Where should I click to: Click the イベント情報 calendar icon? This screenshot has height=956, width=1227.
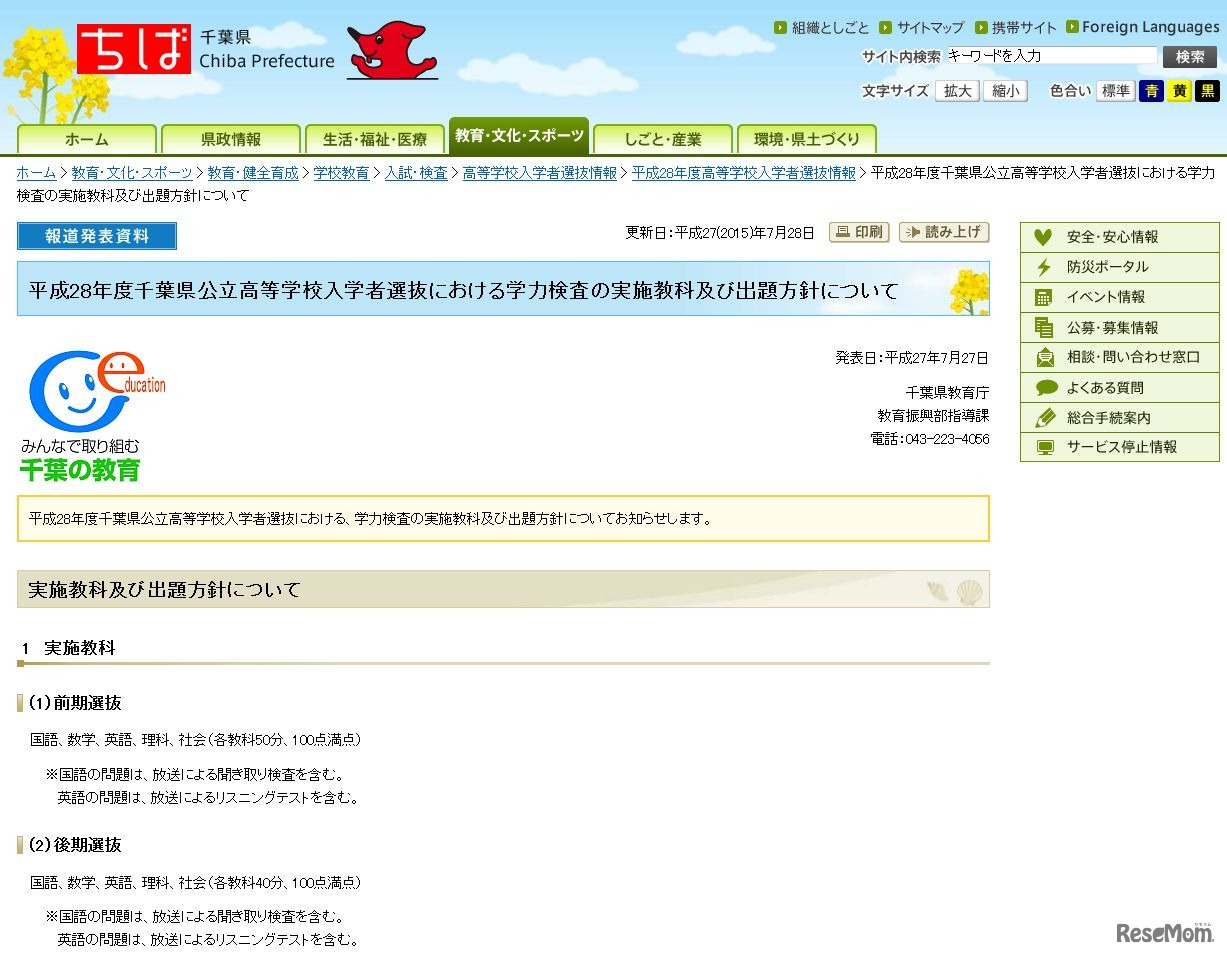(1043, 298)
